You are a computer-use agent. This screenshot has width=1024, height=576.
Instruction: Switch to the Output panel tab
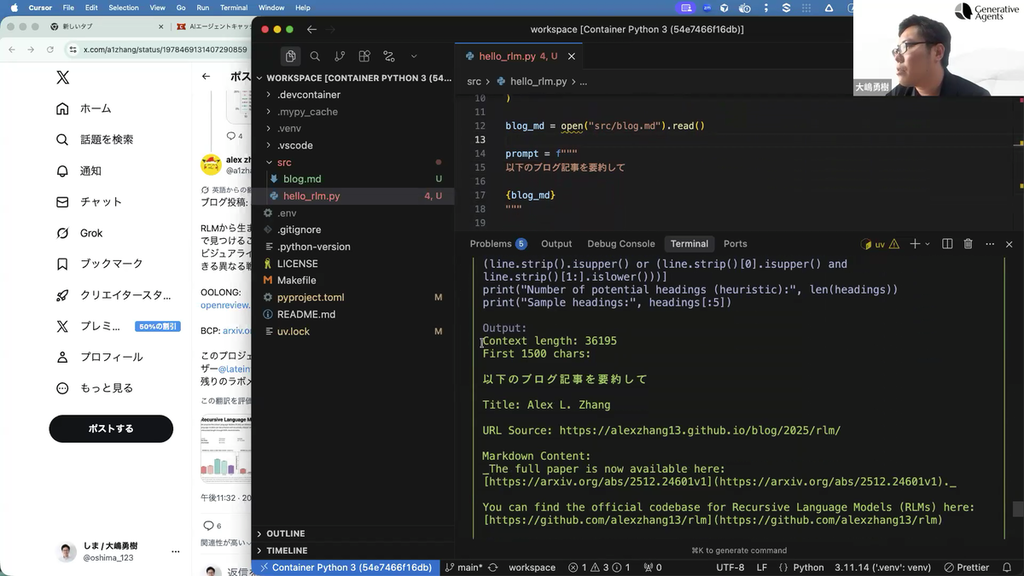(556, 244)
